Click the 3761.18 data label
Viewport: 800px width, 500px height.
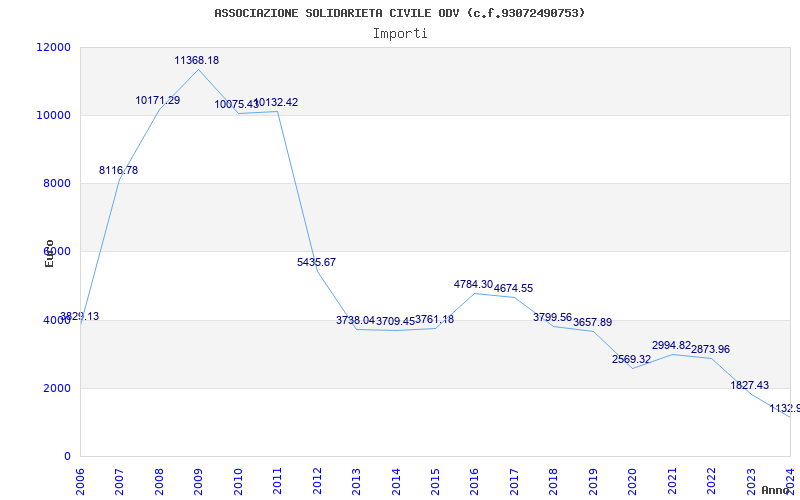click(x=434, y=319)
